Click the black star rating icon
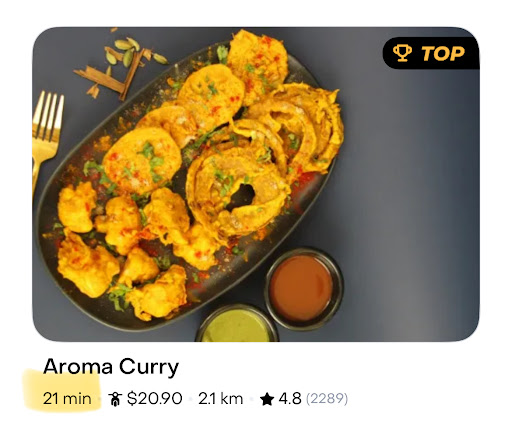 pyautogui.click(x=267, y=399)
